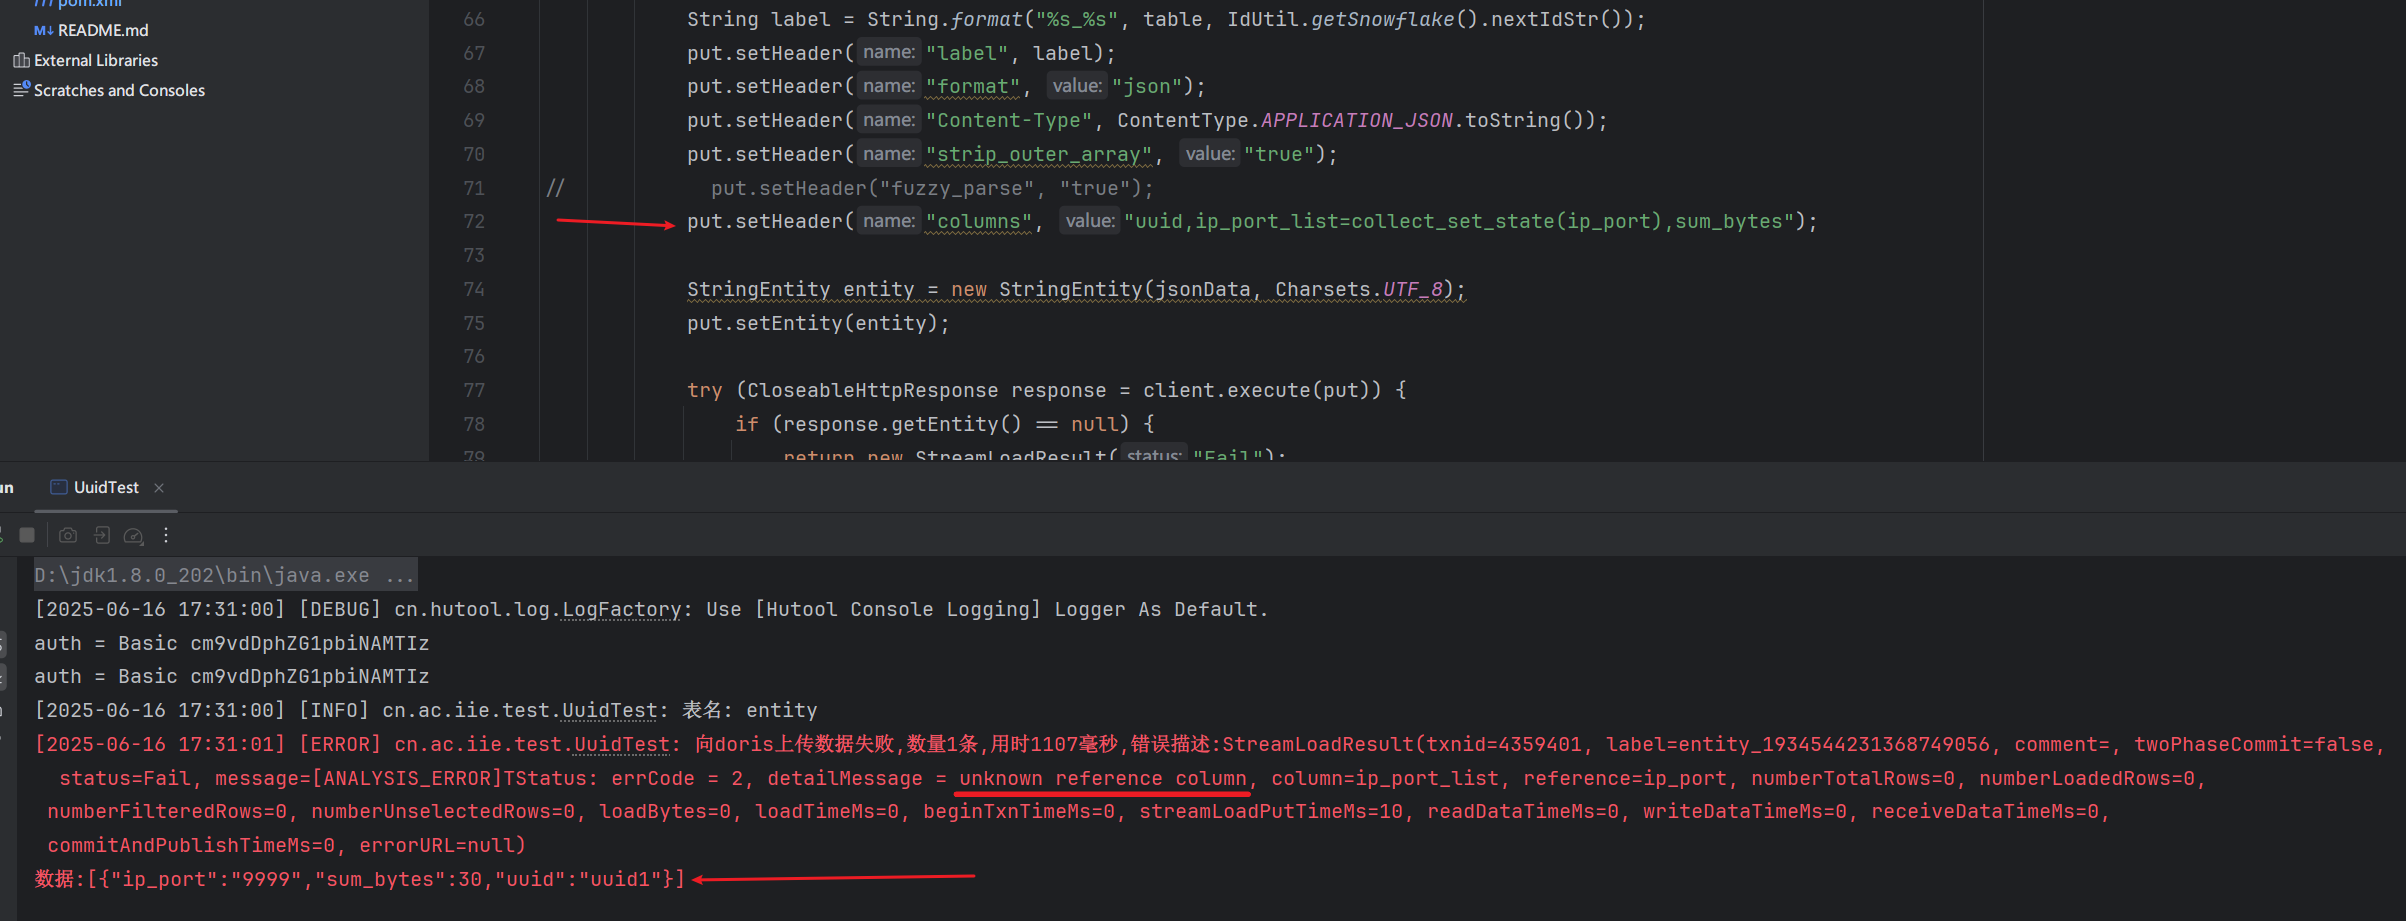Click the camera thread dump icon
The image size is (2406, 921).
click(x=68, y=535)
